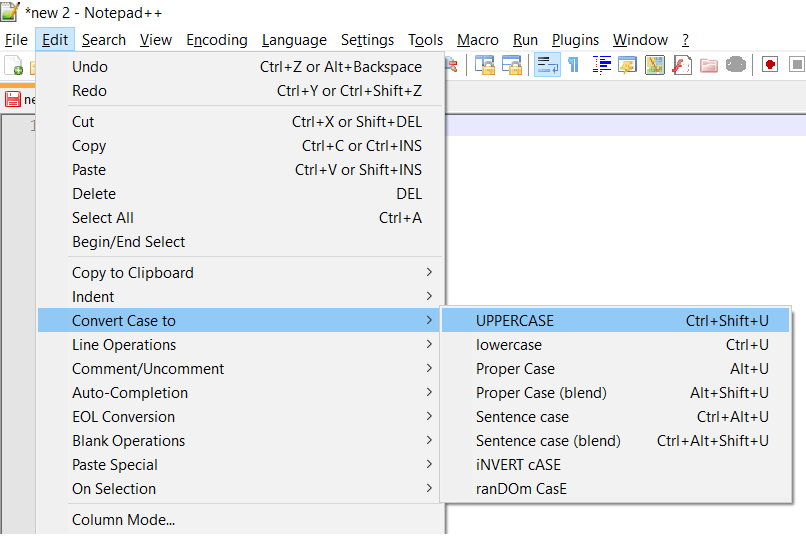
Task: Click the Synchronize Horizontal Scrolling icon
Action: (x=511, y=65)
